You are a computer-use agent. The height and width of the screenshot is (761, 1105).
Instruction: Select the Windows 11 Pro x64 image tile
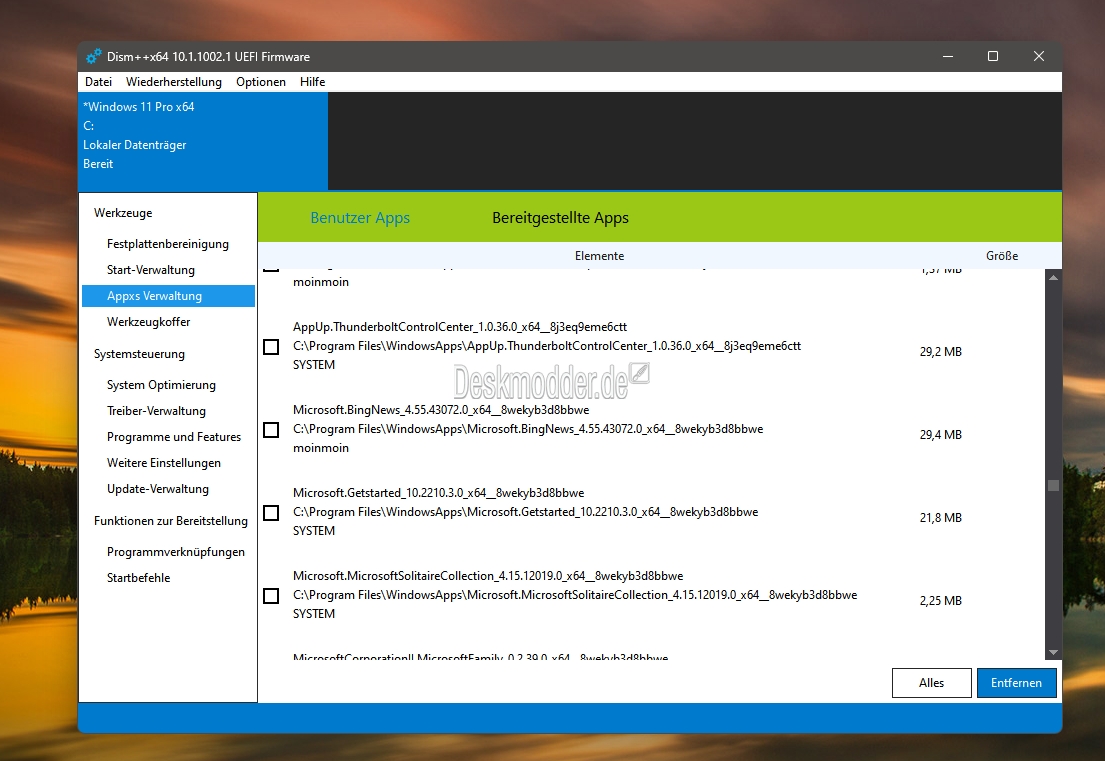203,141
